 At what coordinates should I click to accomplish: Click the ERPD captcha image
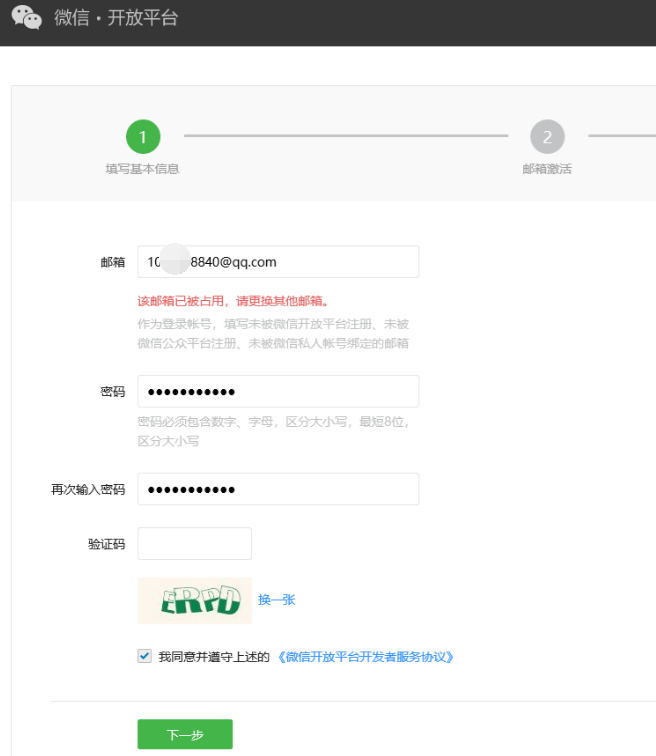click(x=194, y=601)
